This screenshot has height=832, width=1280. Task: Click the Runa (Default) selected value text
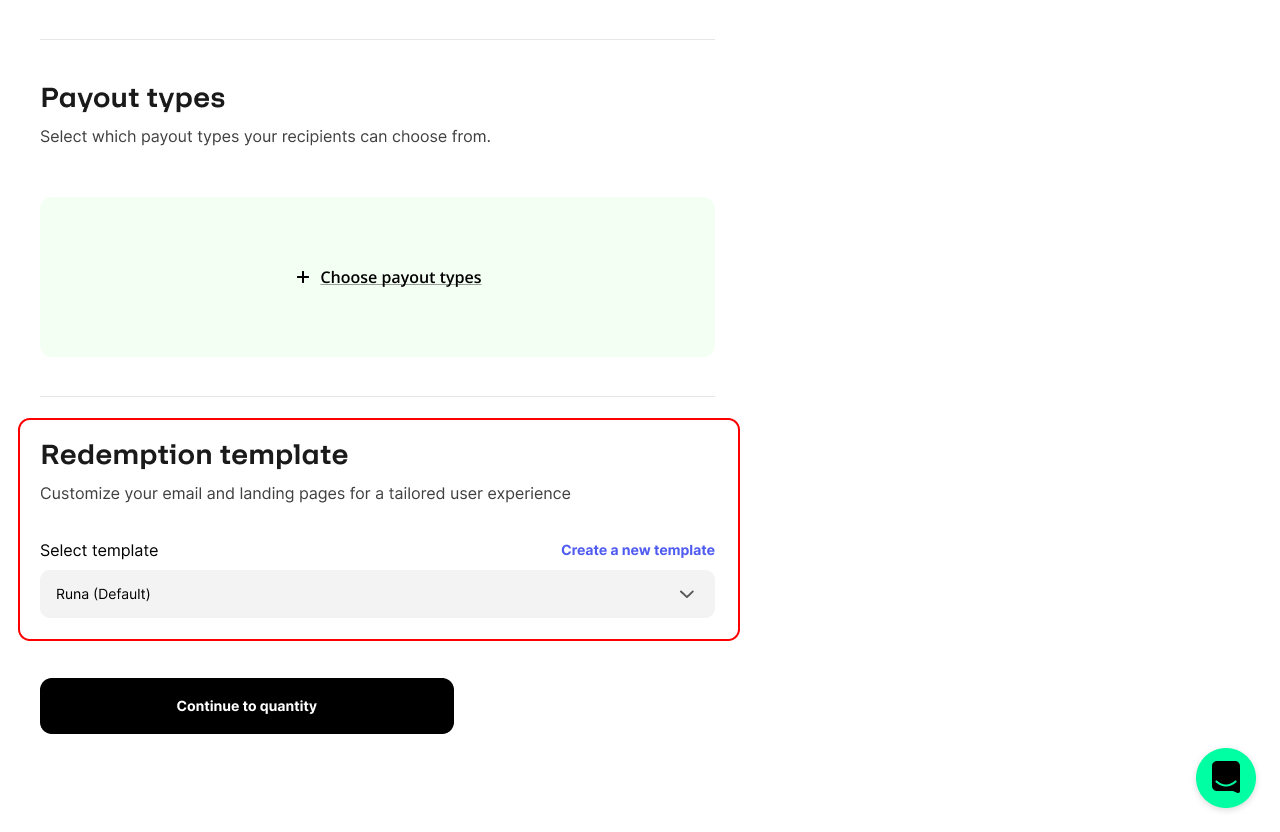(103, 594)
